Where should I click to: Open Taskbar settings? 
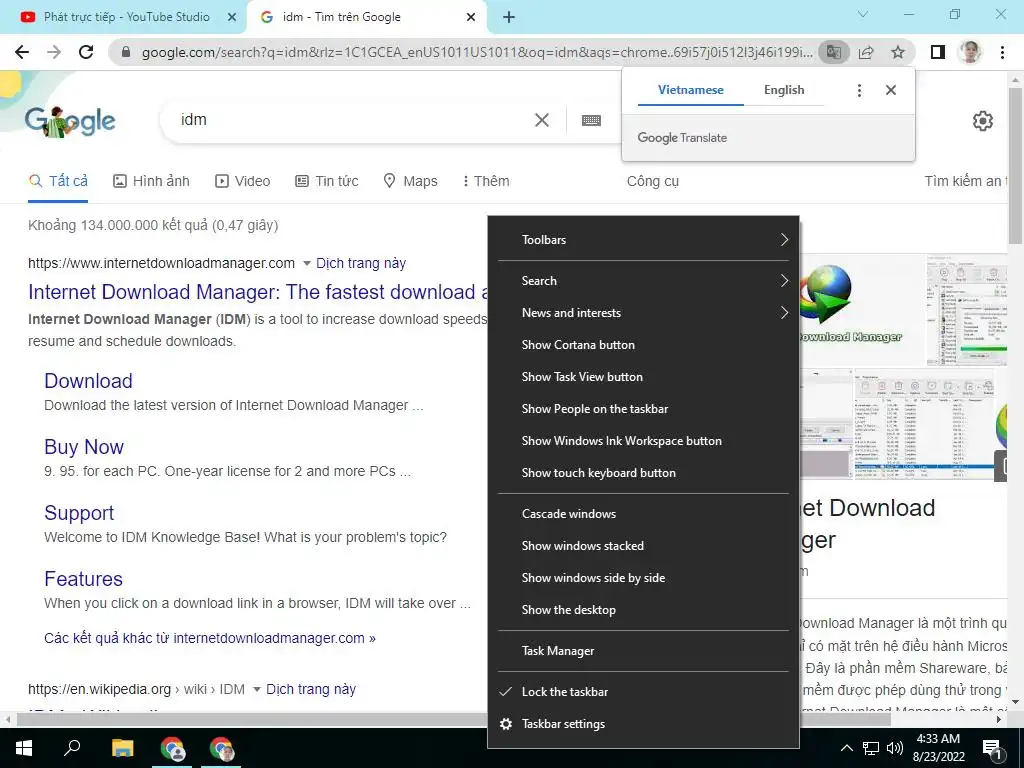click(x=643, y=724)
